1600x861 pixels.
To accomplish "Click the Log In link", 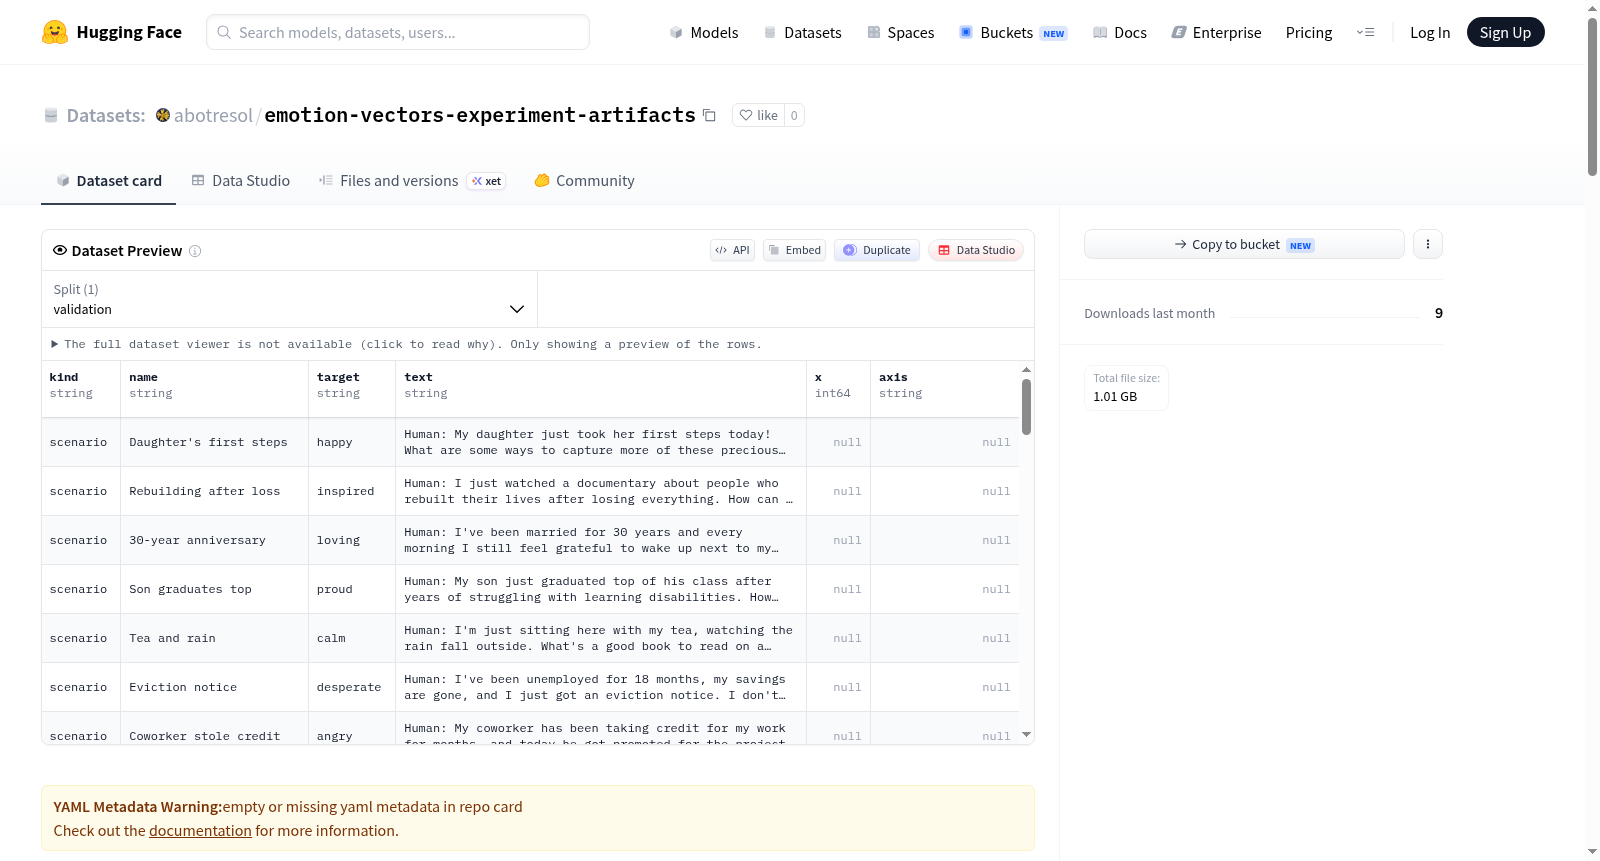I will (x=1430, y=32).
